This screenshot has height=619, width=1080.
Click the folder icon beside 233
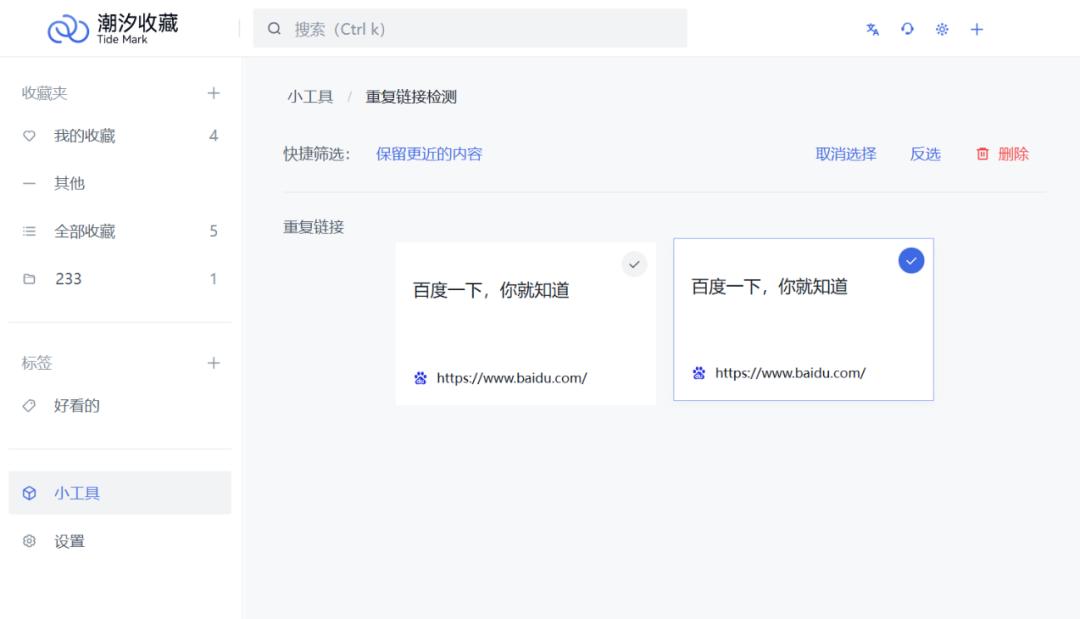pyautogui.click(x=29, y=279)
